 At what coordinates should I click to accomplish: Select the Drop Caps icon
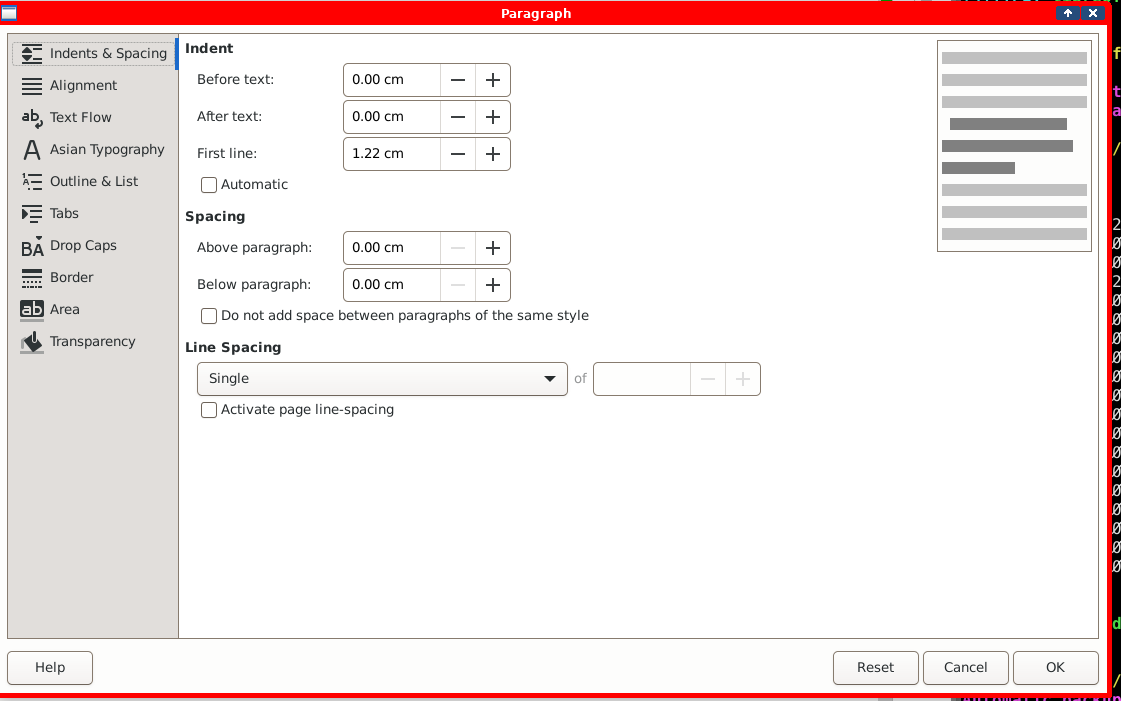click(x=32, y=246)
